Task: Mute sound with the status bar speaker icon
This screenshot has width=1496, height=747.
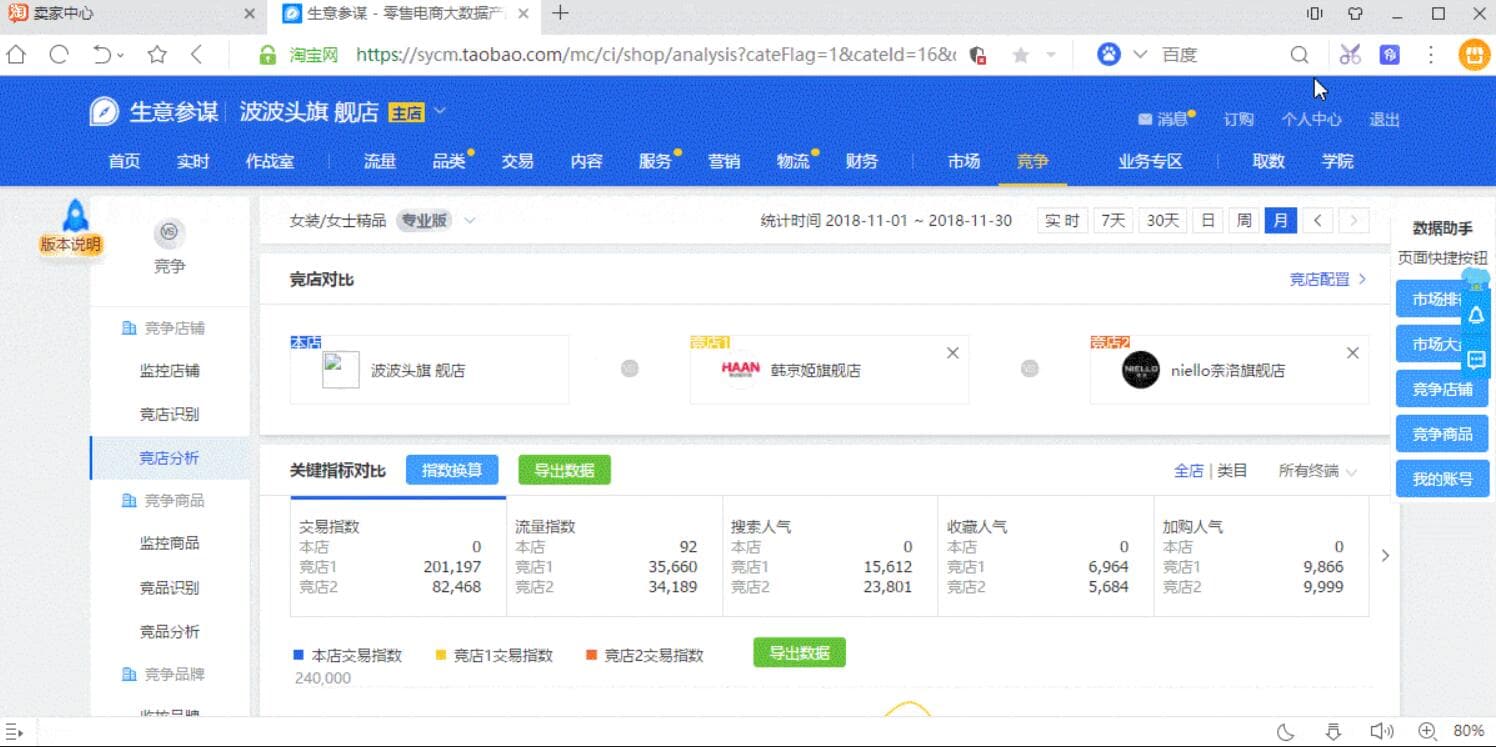Action: 1381,731
